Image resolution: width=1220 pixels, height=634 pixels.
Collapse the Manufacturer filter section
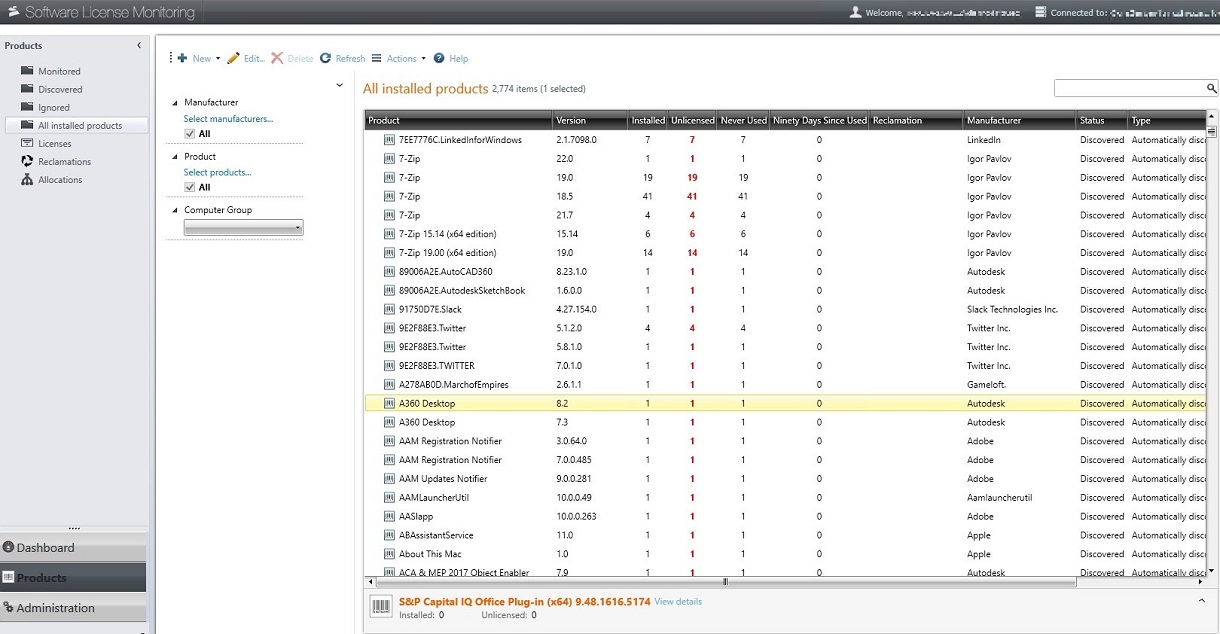tap(176, 101)
